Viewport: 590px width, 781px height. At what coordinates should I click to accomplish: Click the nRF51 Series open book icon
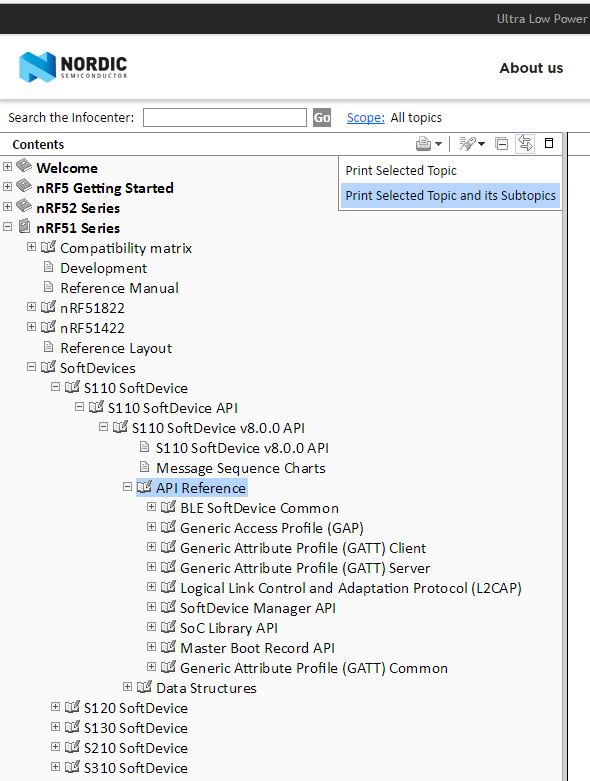(24, 226)
